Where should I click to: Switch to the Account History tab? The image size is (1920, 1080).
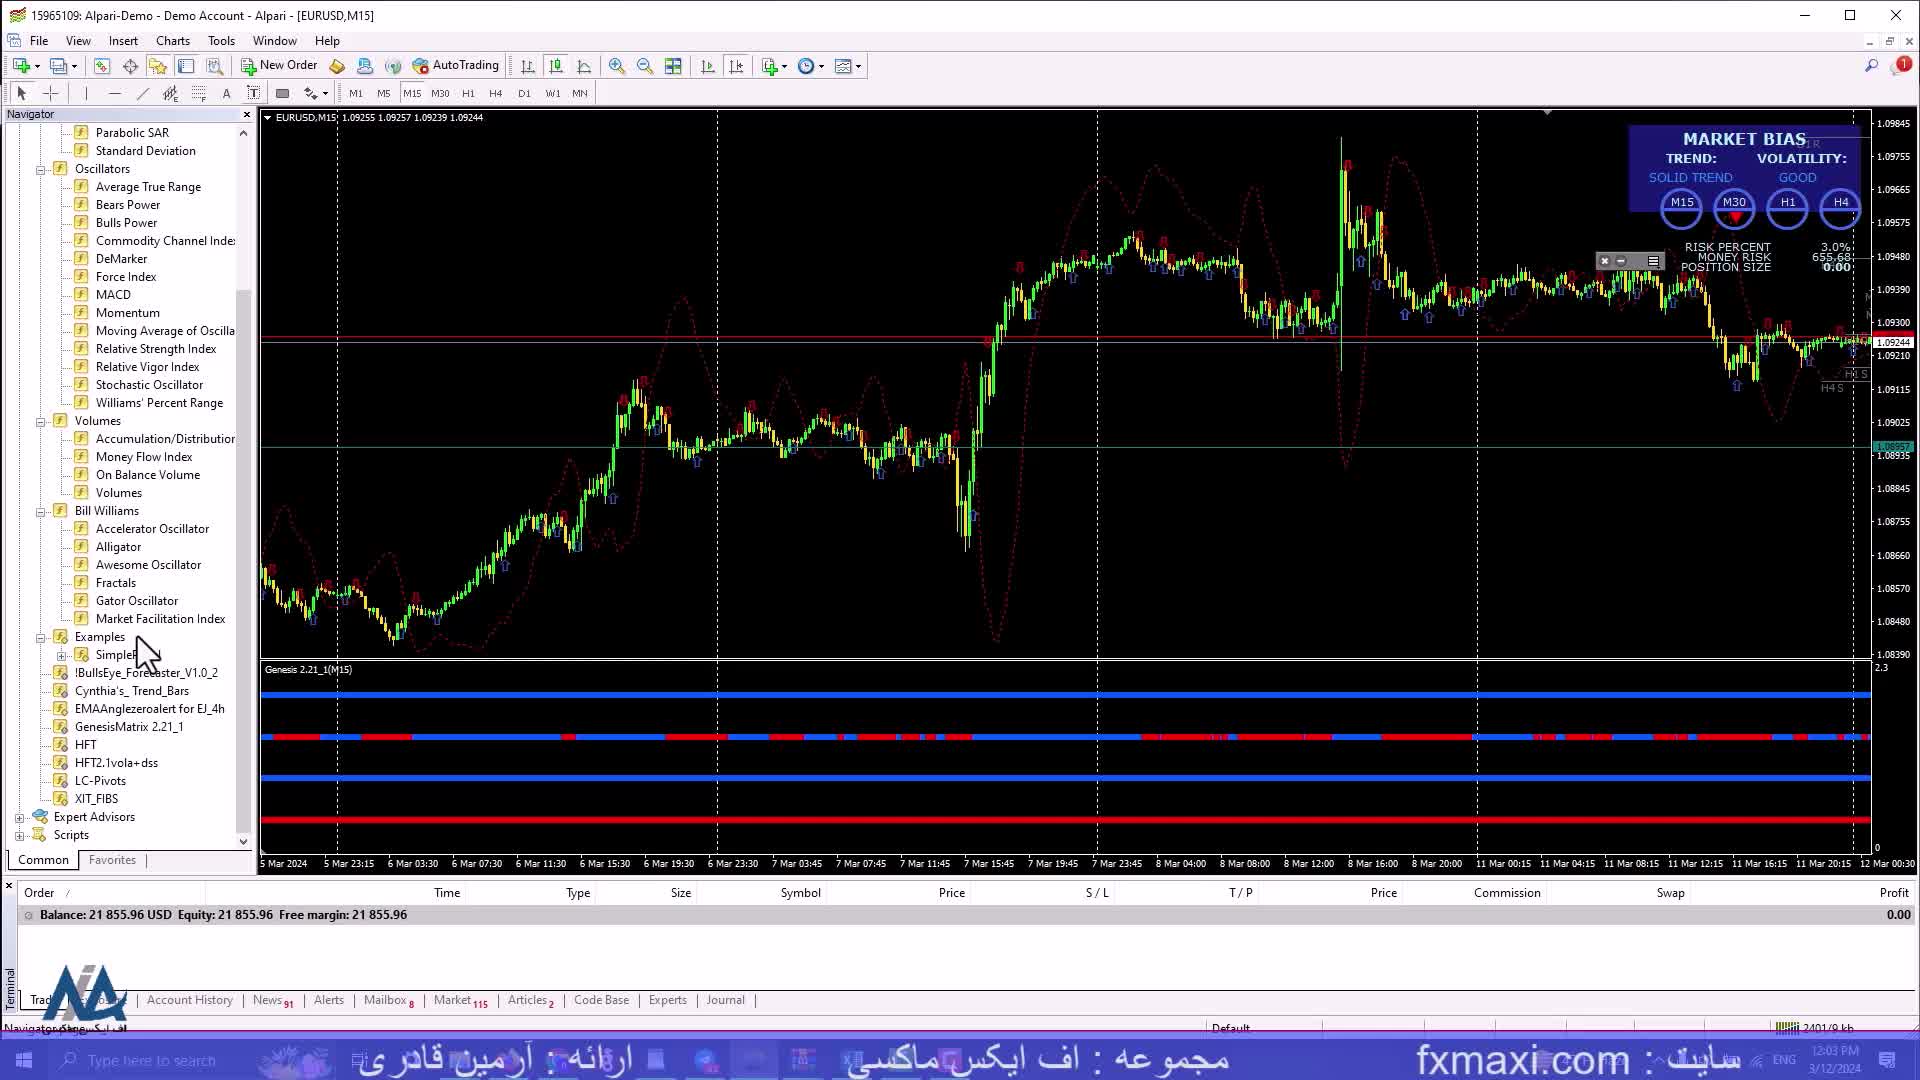(x=189, y=1000)
